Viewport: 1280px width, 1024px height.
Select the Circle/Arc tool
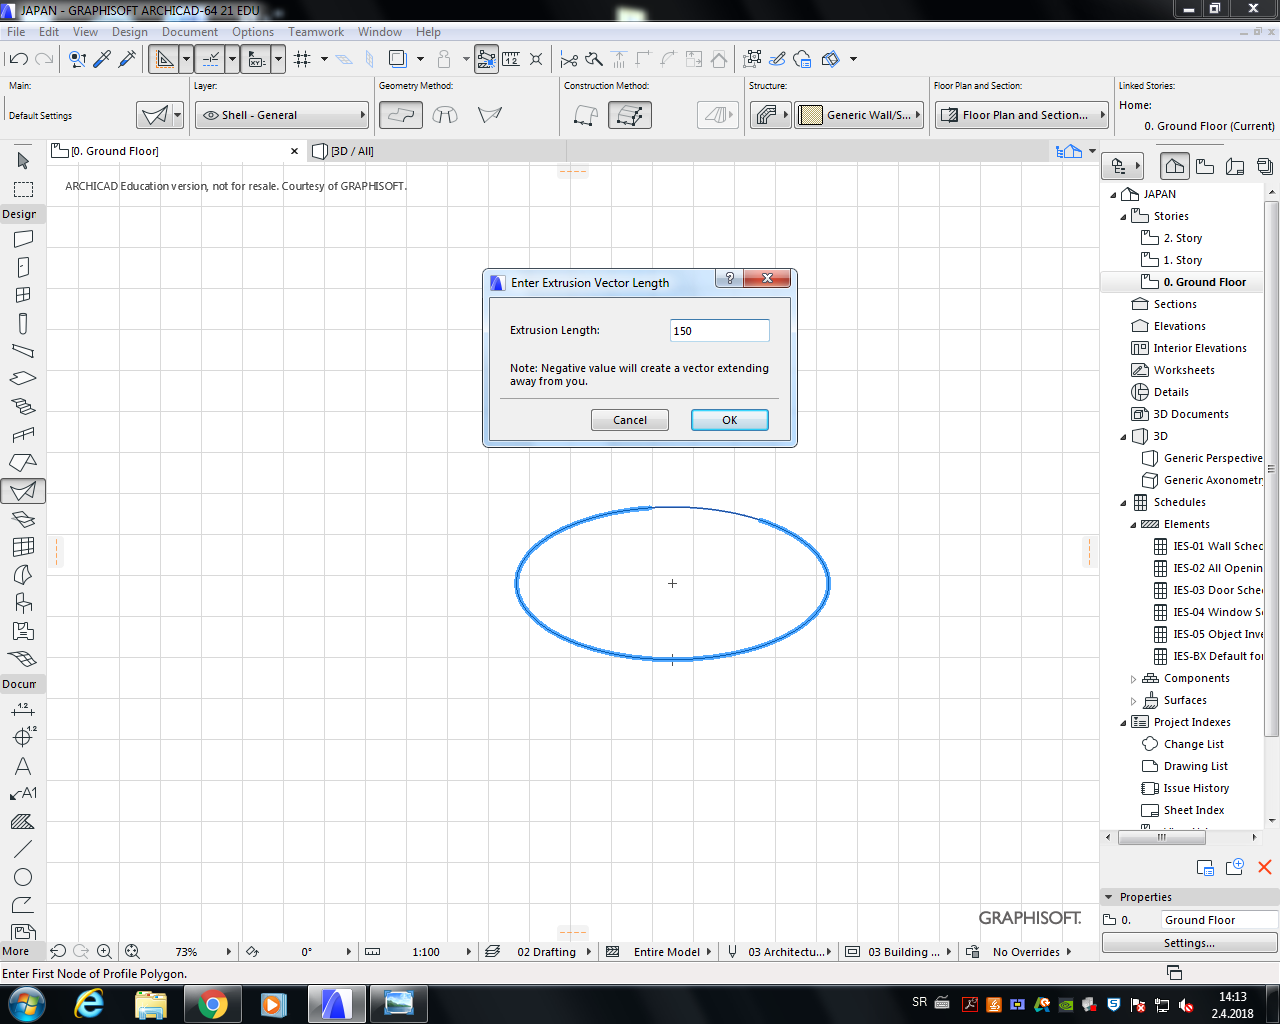[23, 877]
